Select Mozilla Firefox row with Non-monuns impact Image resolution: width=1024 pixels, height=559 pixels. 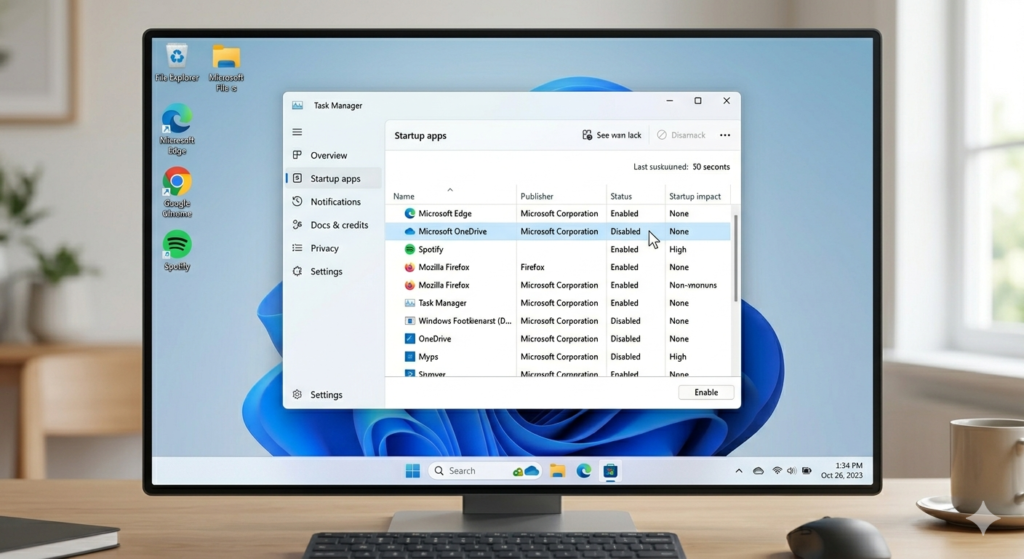558,285
